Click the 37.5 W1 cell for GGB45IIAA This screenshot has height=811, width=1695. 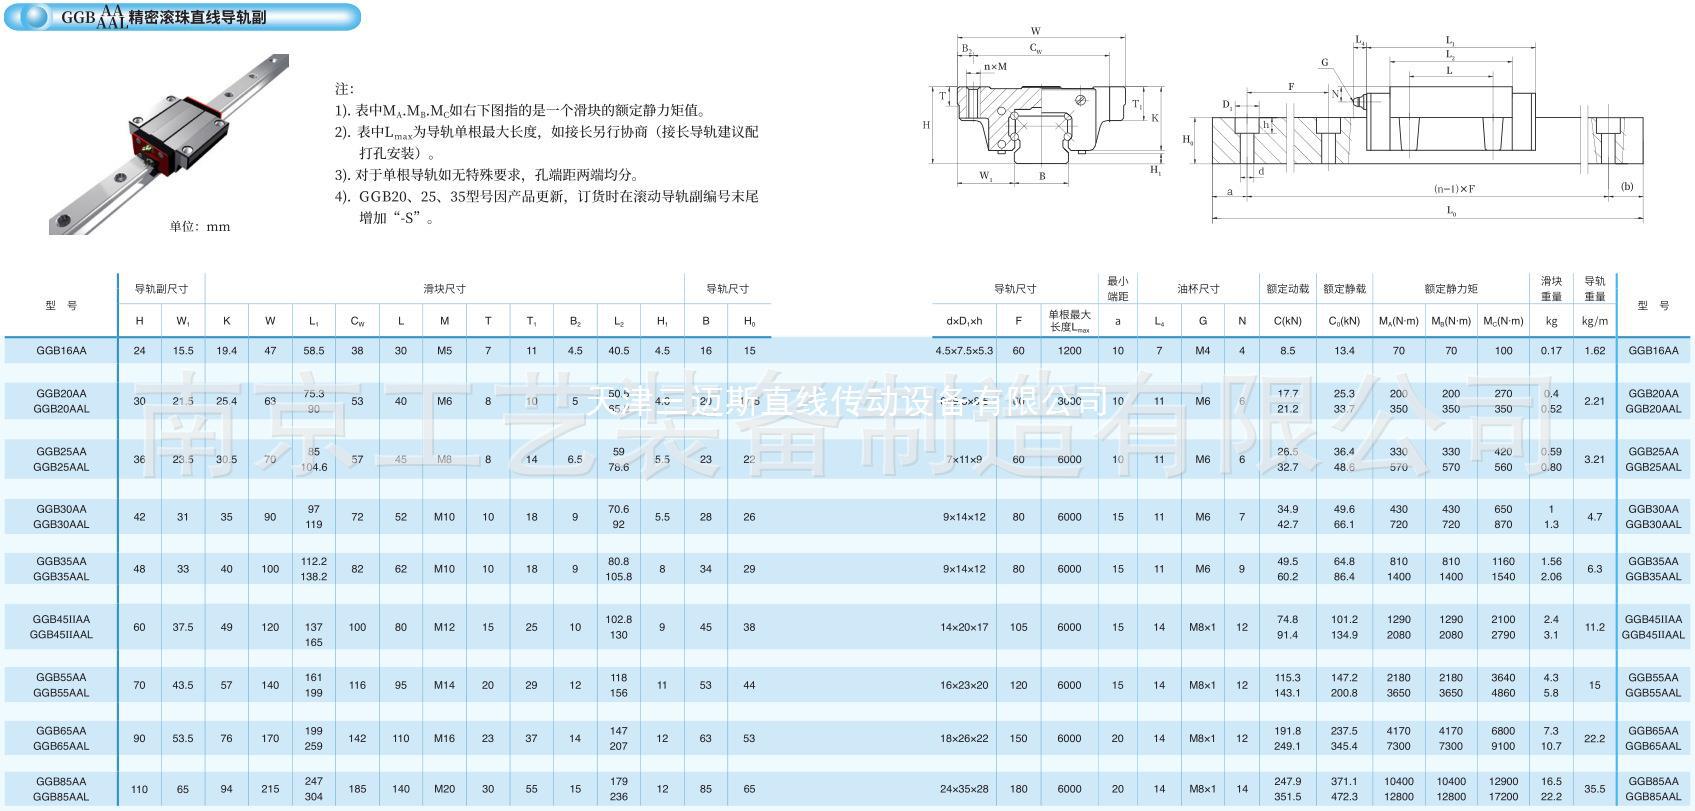point(183,627)
